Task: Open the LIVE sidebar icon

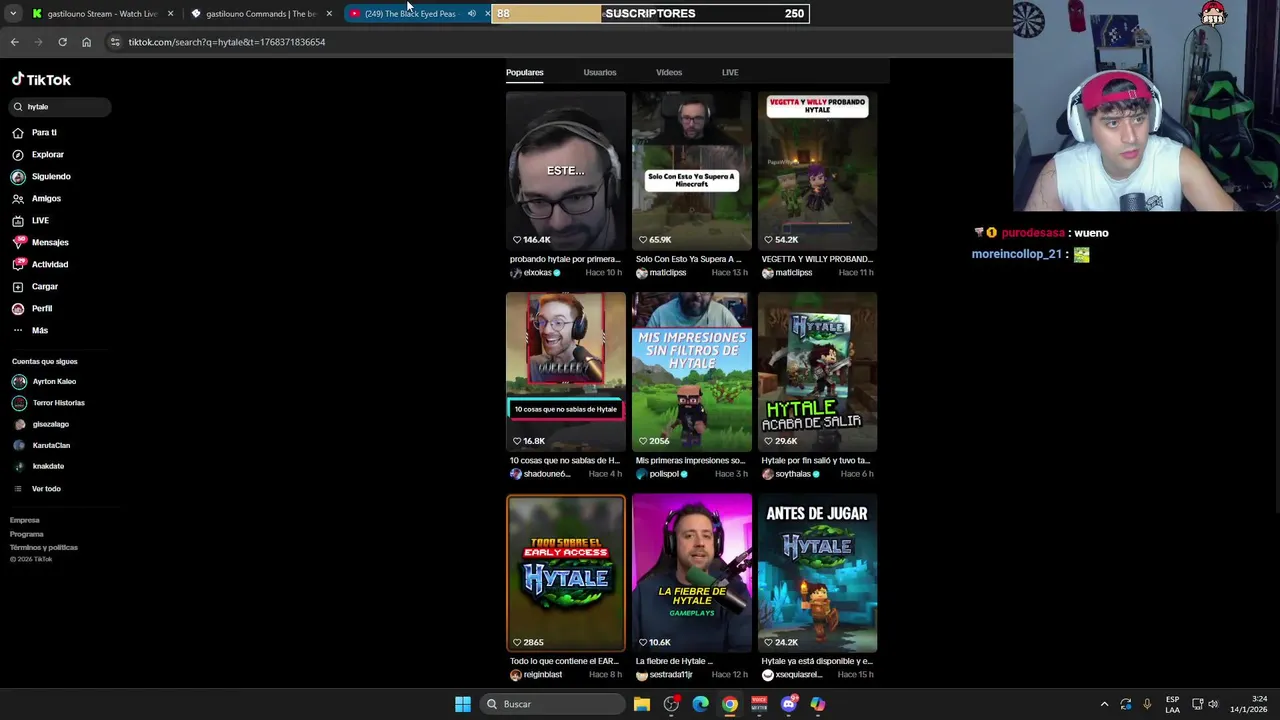Action: point(18,221)
